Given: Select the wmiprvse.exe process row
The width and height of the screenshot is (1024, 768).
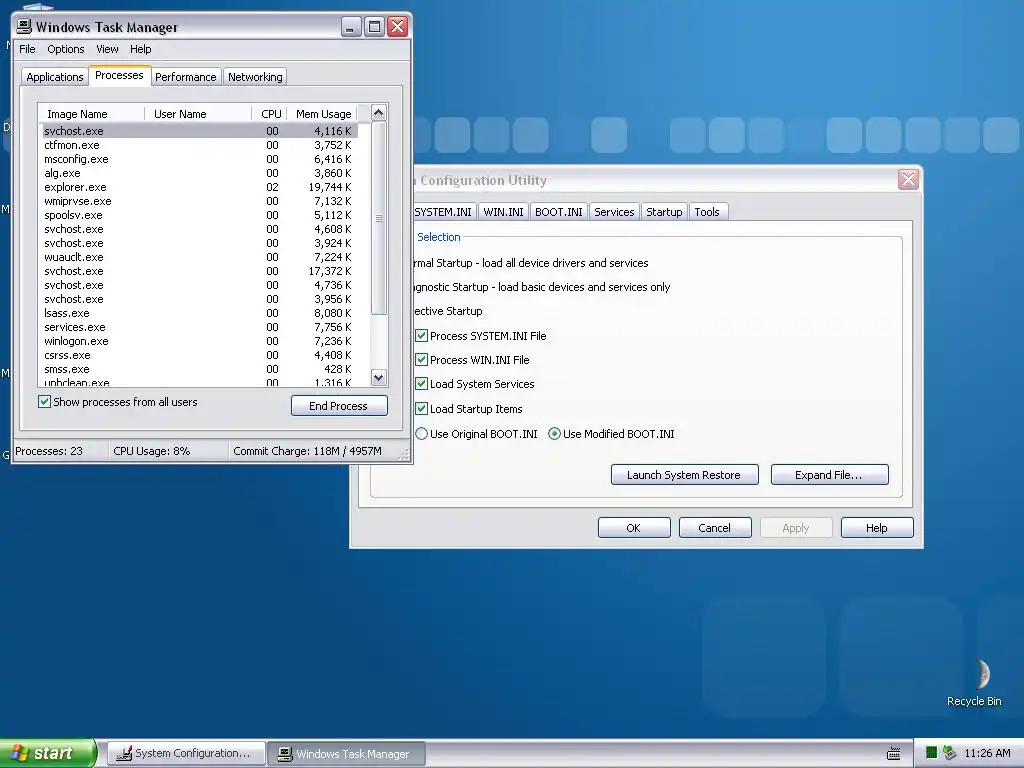Looking at the screenshot, I should pyautogui.click(x=198, y=201).
